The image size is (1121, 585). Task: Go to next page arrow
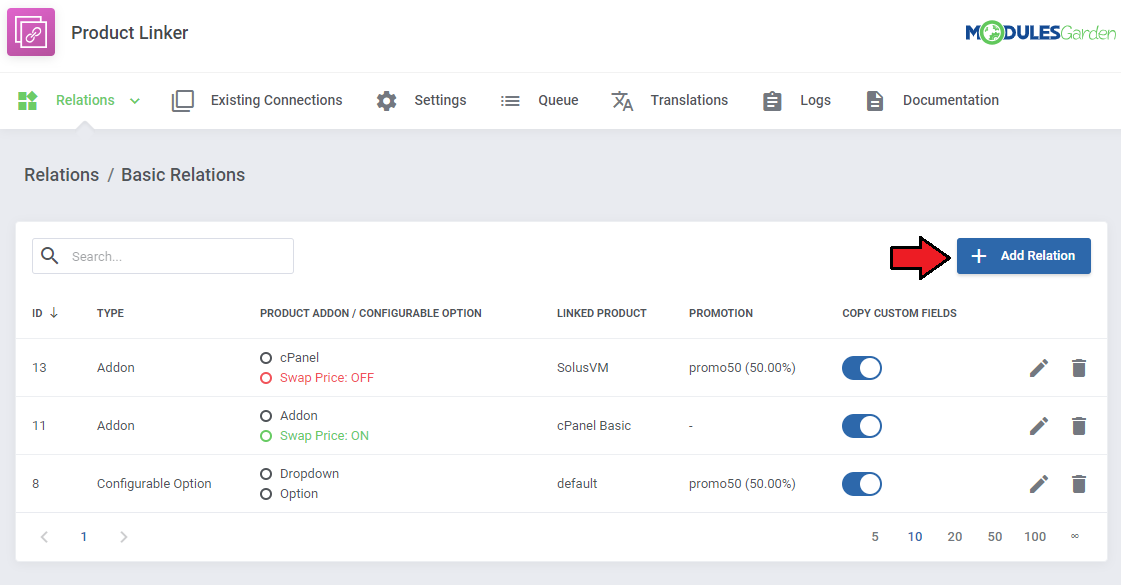[x=124, y=536]
